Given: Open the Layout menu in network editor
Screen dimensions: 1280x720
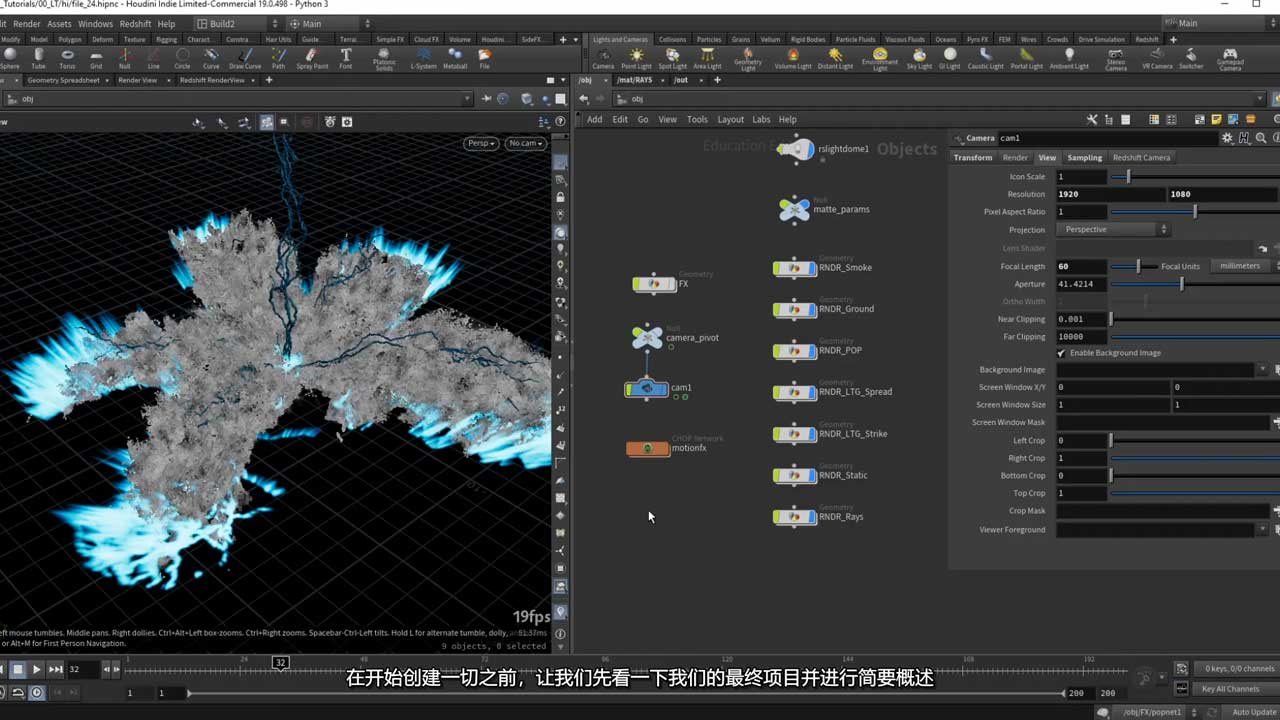Looking at the screenshot, I should [730, 119].
